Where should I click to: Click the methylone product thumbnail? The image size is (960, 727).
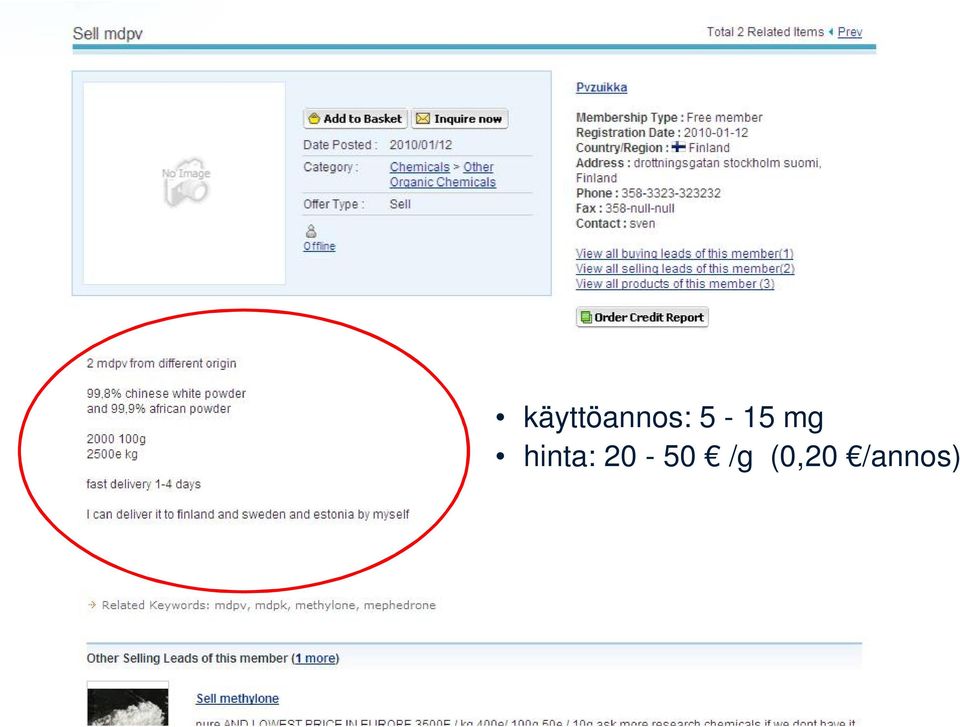point(127,704)
